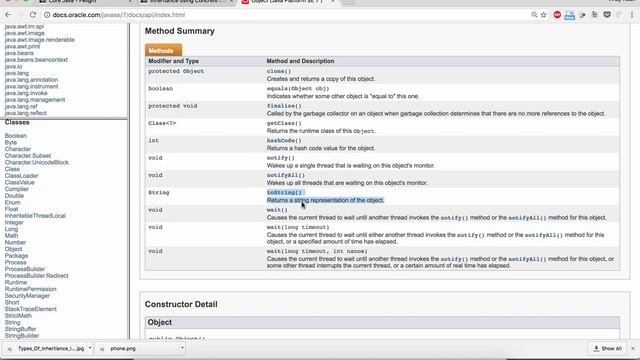640x360 pixels.
Task: Open the wait() method link
Action: click(277, 210)
